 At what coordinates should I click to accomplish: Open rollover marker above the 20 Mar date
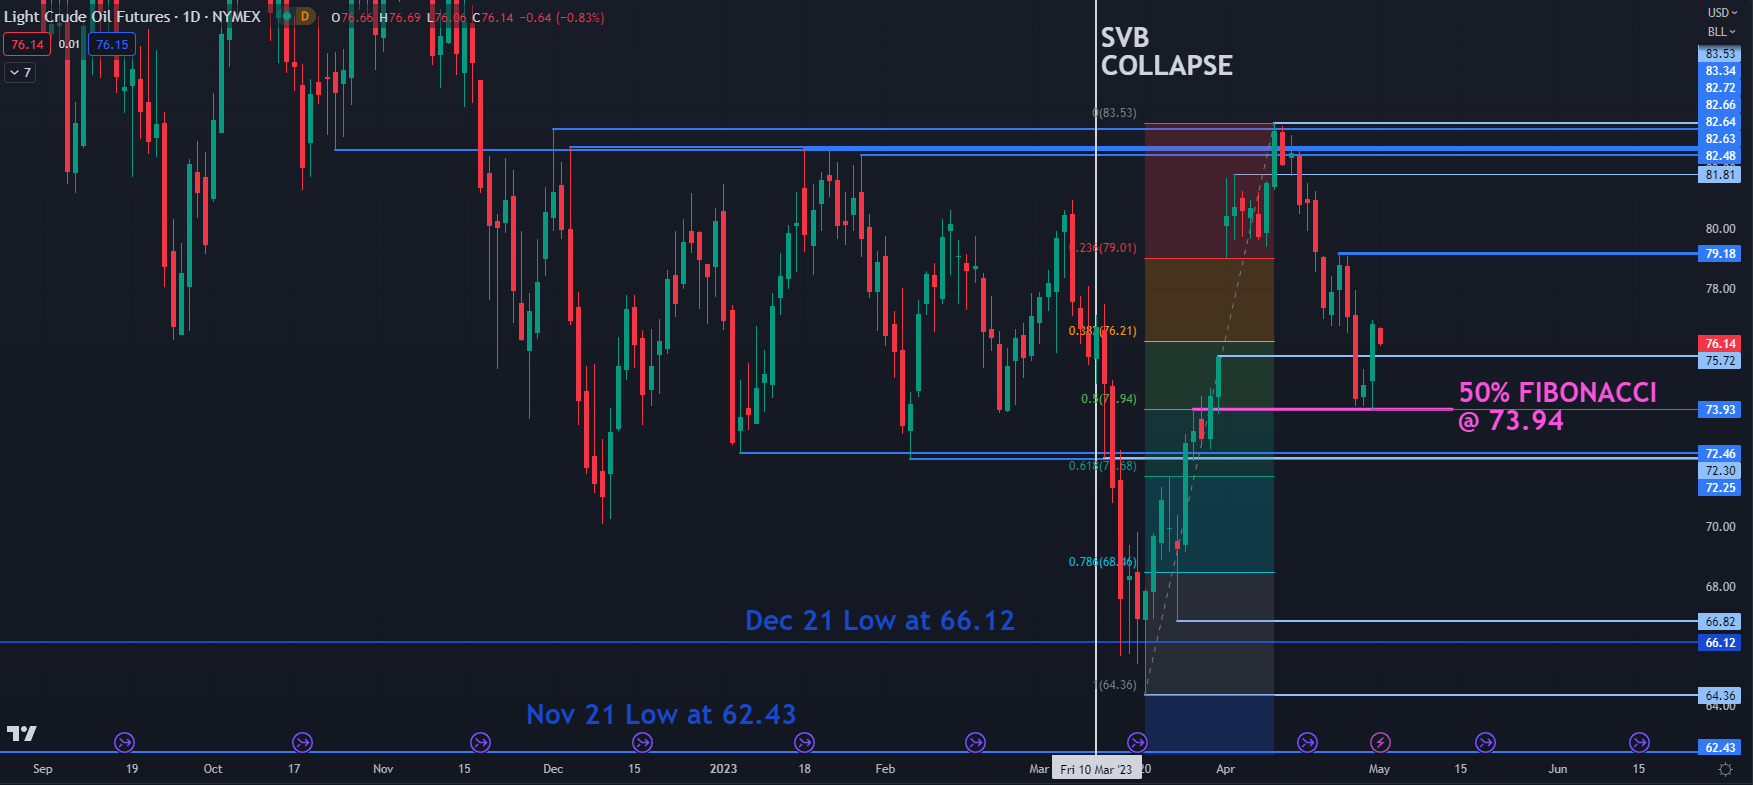pos(1137,742)
